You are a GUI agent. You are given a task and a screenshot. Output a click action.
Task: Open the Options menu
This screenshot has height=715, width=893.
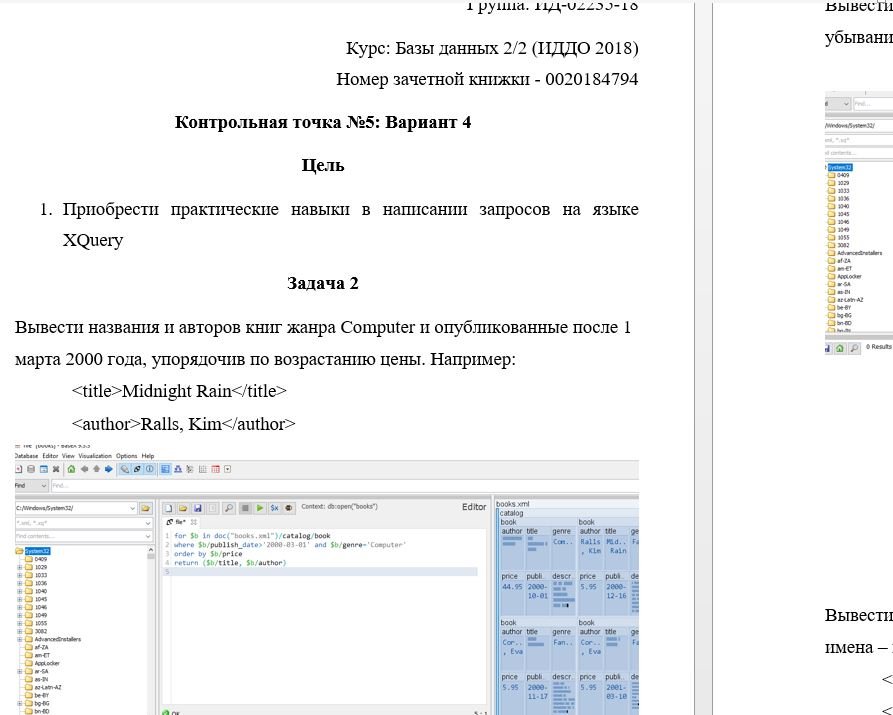tap(126, 456)
